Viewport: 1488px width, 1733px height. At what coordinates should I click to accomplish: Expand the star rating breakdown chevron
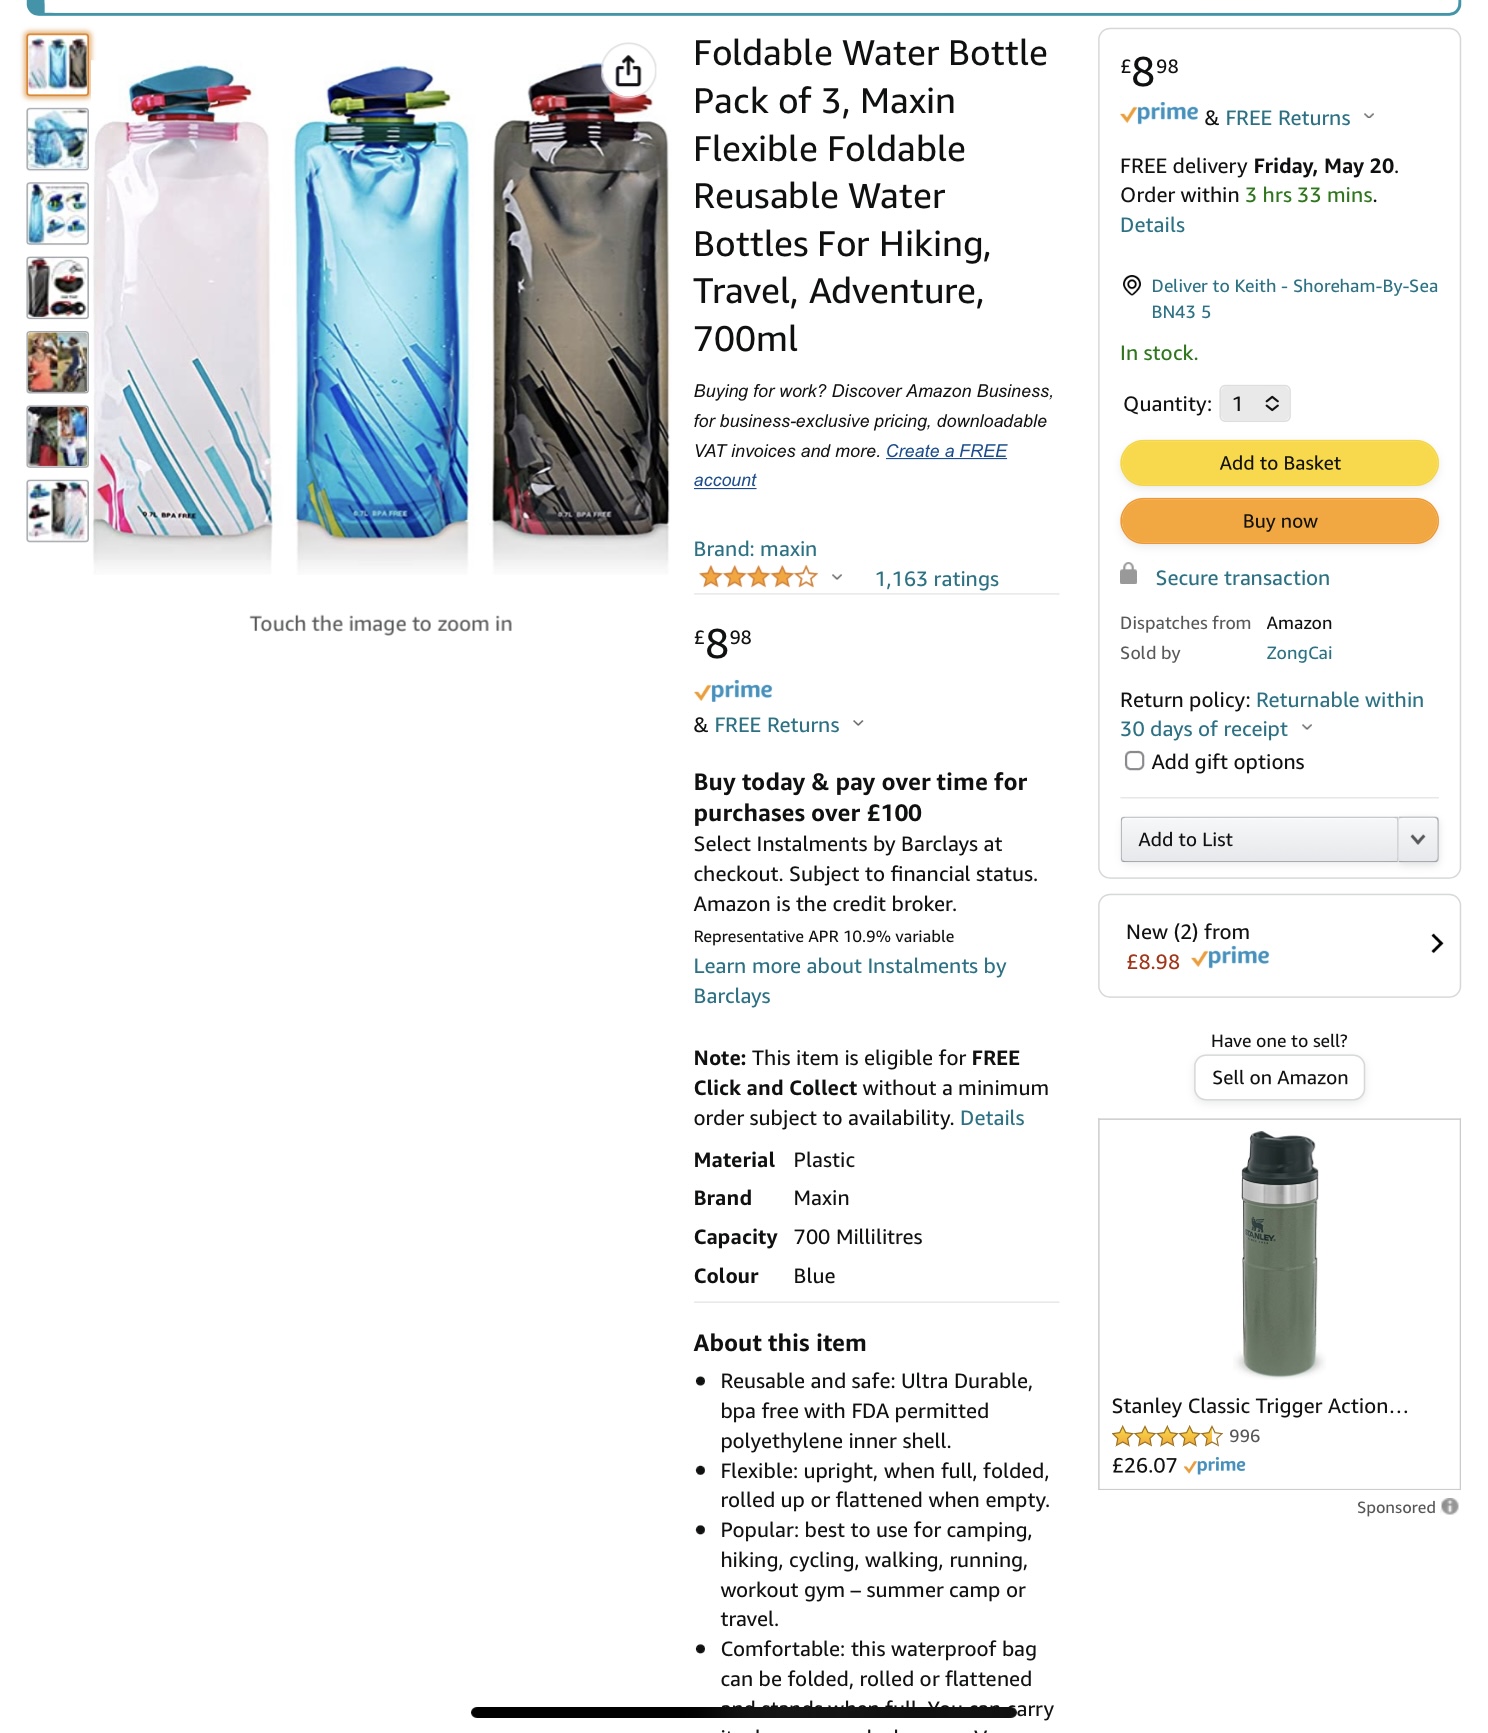coord(837,577)
